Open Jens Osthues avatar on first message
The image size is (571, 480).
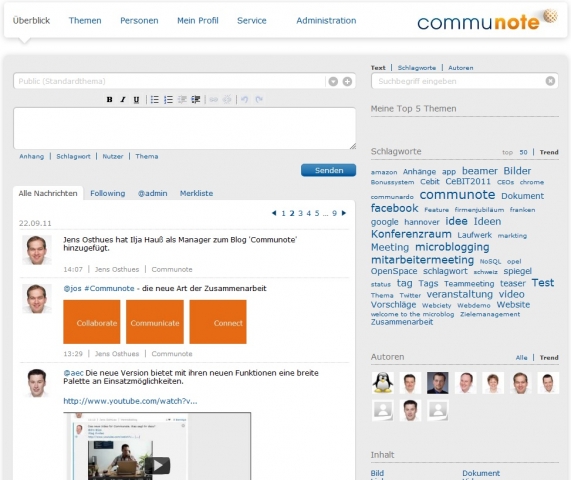(37, 250)
